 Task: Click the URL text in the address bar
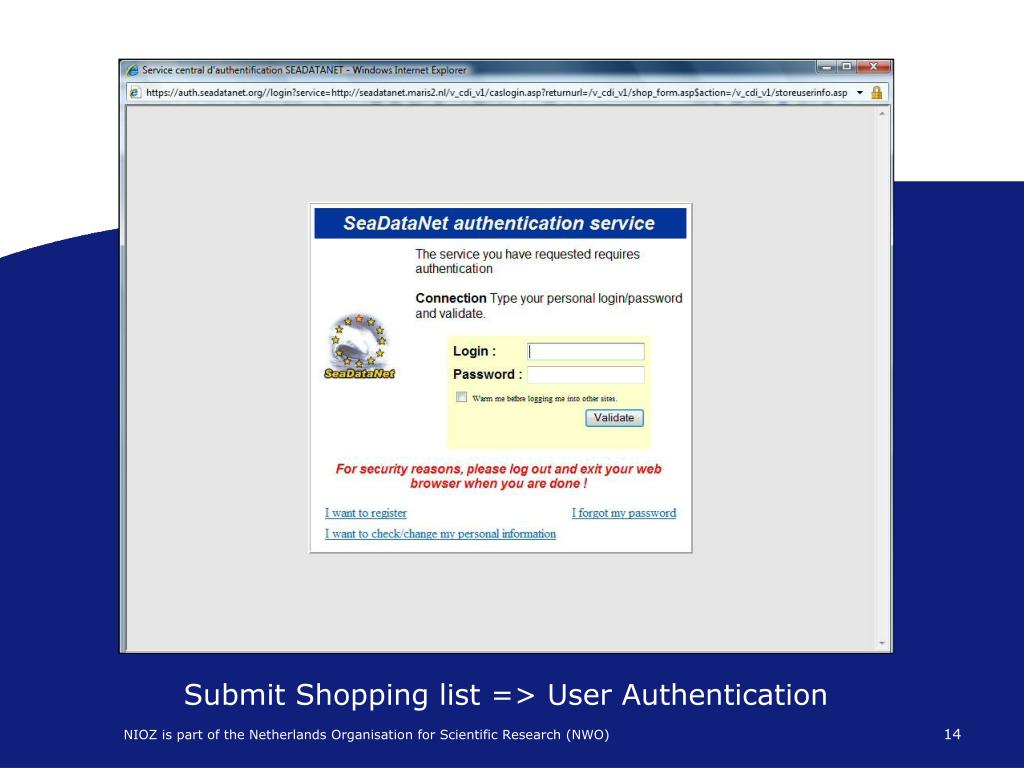click(x=496, y=92)
